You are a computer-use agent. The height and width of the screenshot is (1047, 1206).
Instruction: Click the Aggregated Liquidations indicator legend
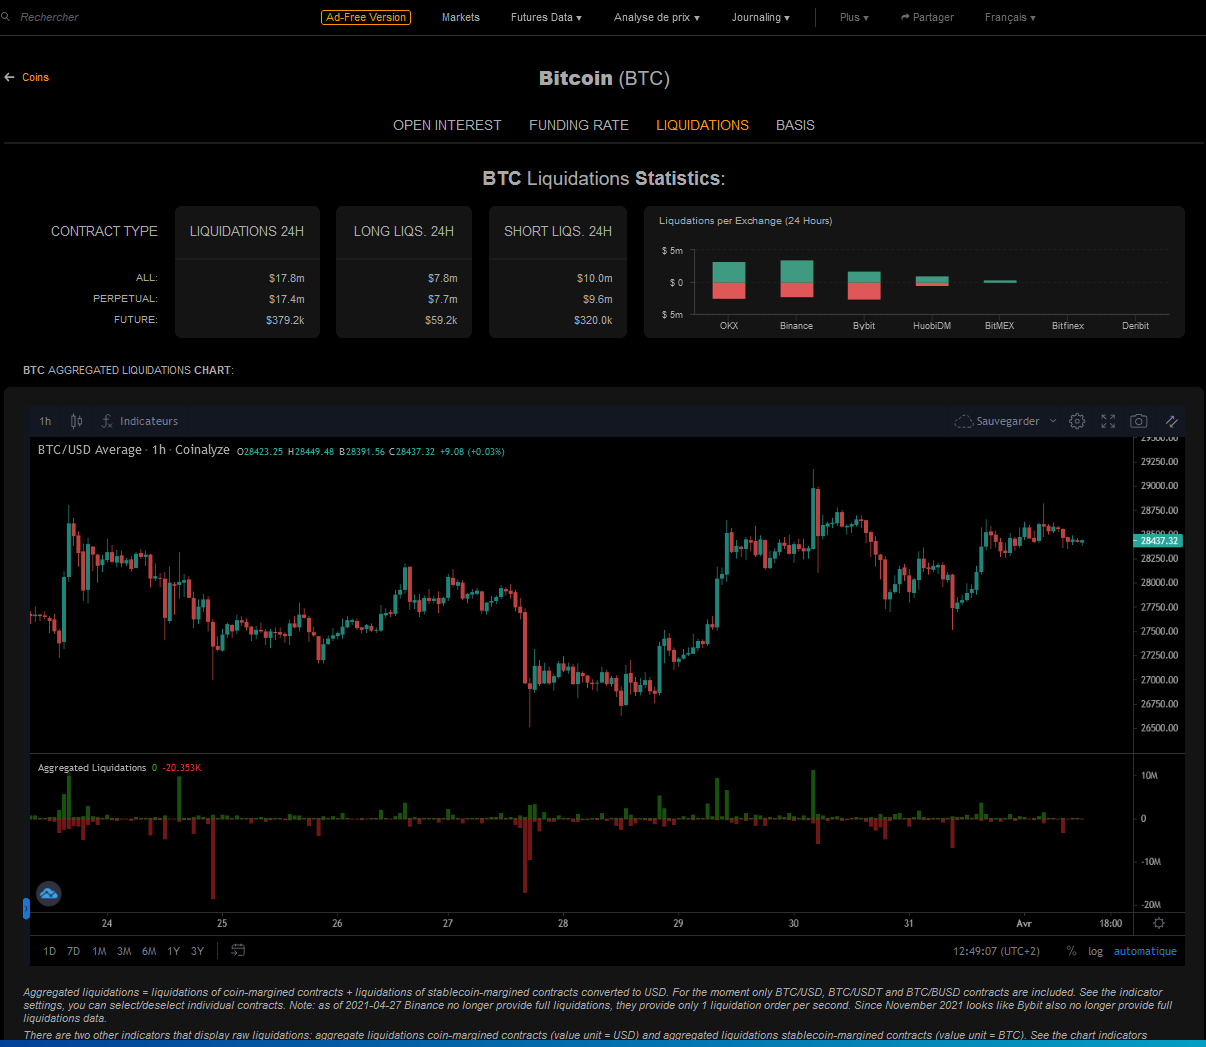[x=92, y=768]
